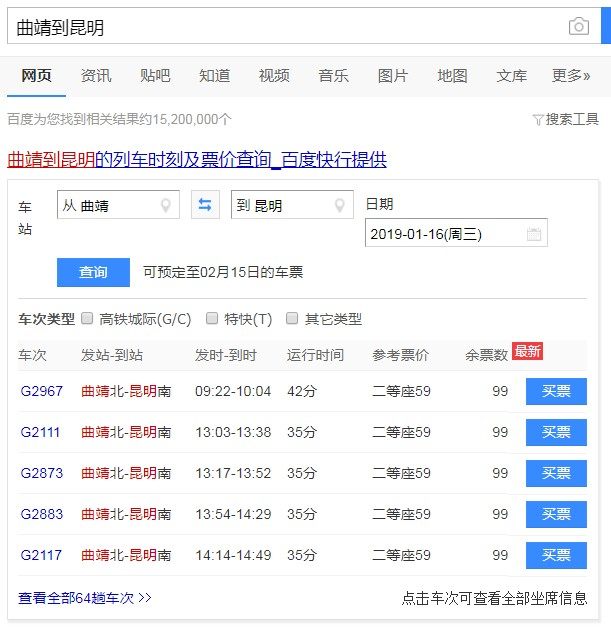This screenshot has height=629, width=611.
Task: Click the 42分 duration cell
Action: [302, 391]
